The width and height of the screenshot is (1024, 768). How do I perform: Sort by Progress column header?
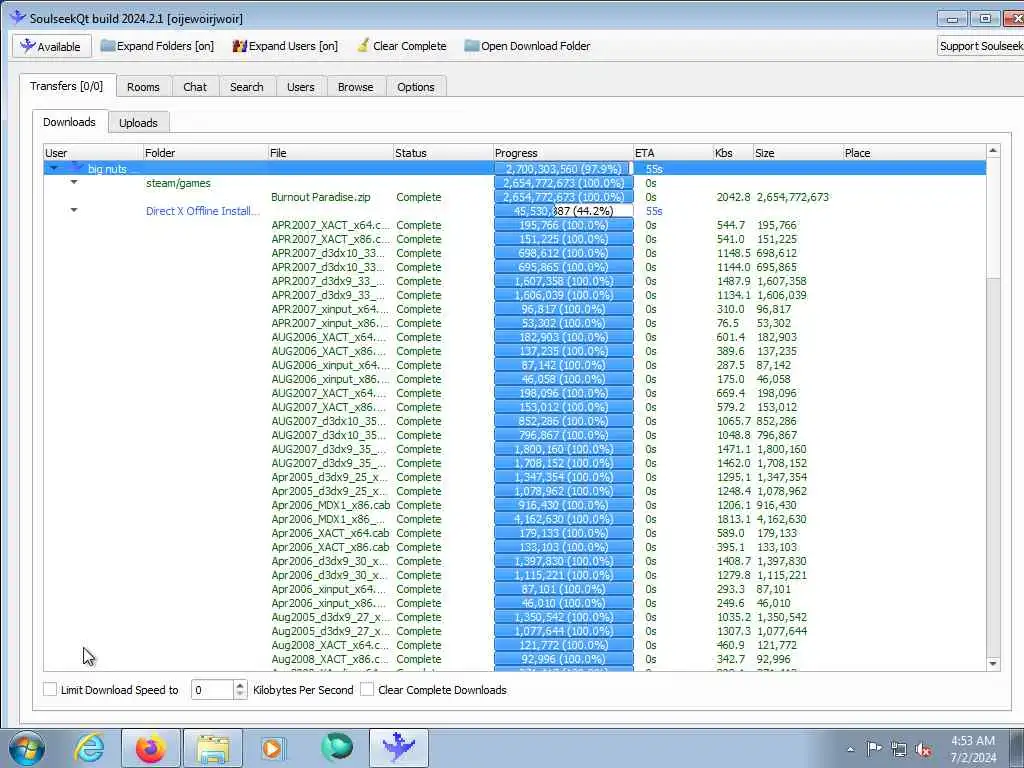tap(563, 153)
